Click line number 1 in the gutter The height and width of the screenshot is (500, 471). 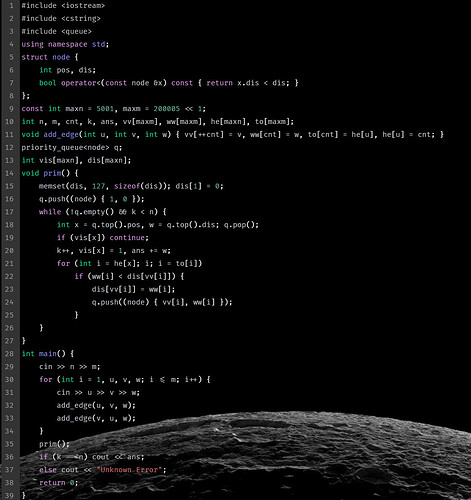click(x=12, y=6)
